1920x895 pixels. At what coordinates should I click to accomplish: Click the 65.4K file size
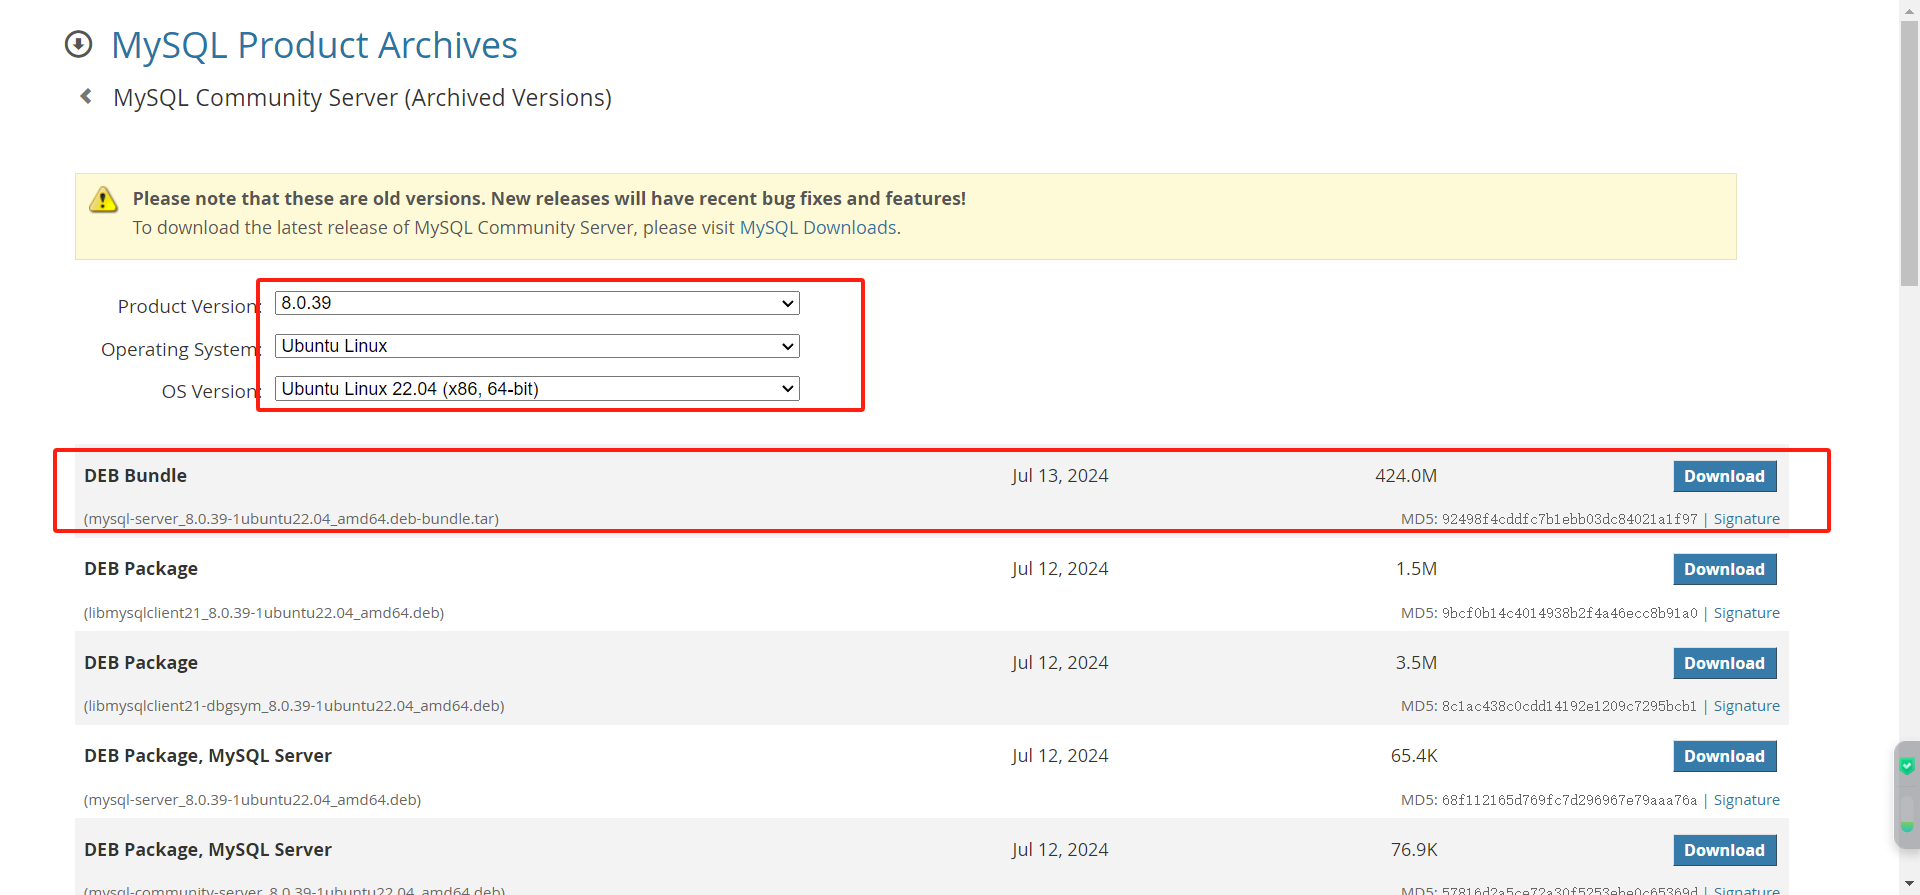[x=1414, y=756]
